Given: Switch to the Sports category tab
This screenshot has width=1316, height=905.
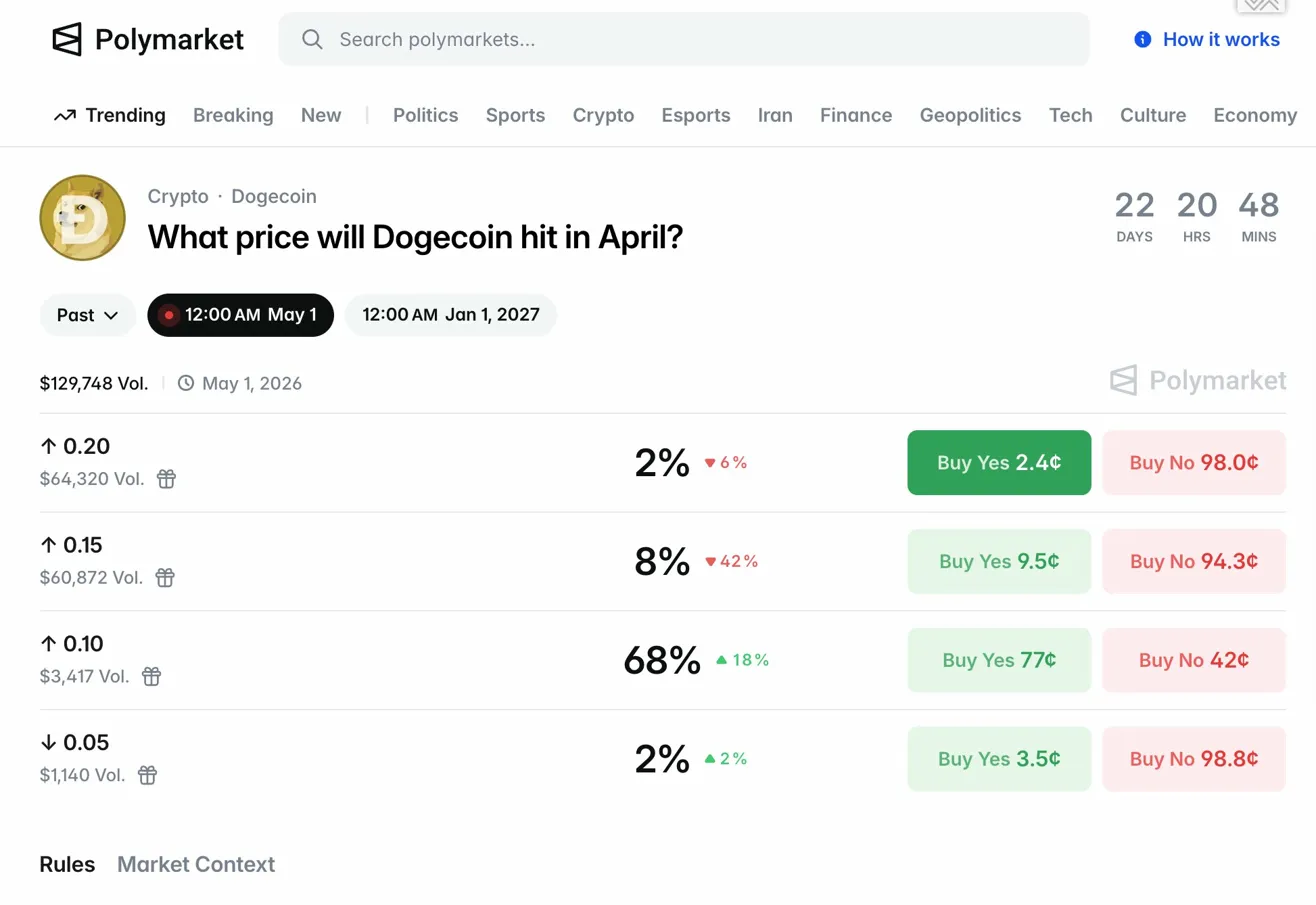Looking at the screenshot, I should 515,114.
